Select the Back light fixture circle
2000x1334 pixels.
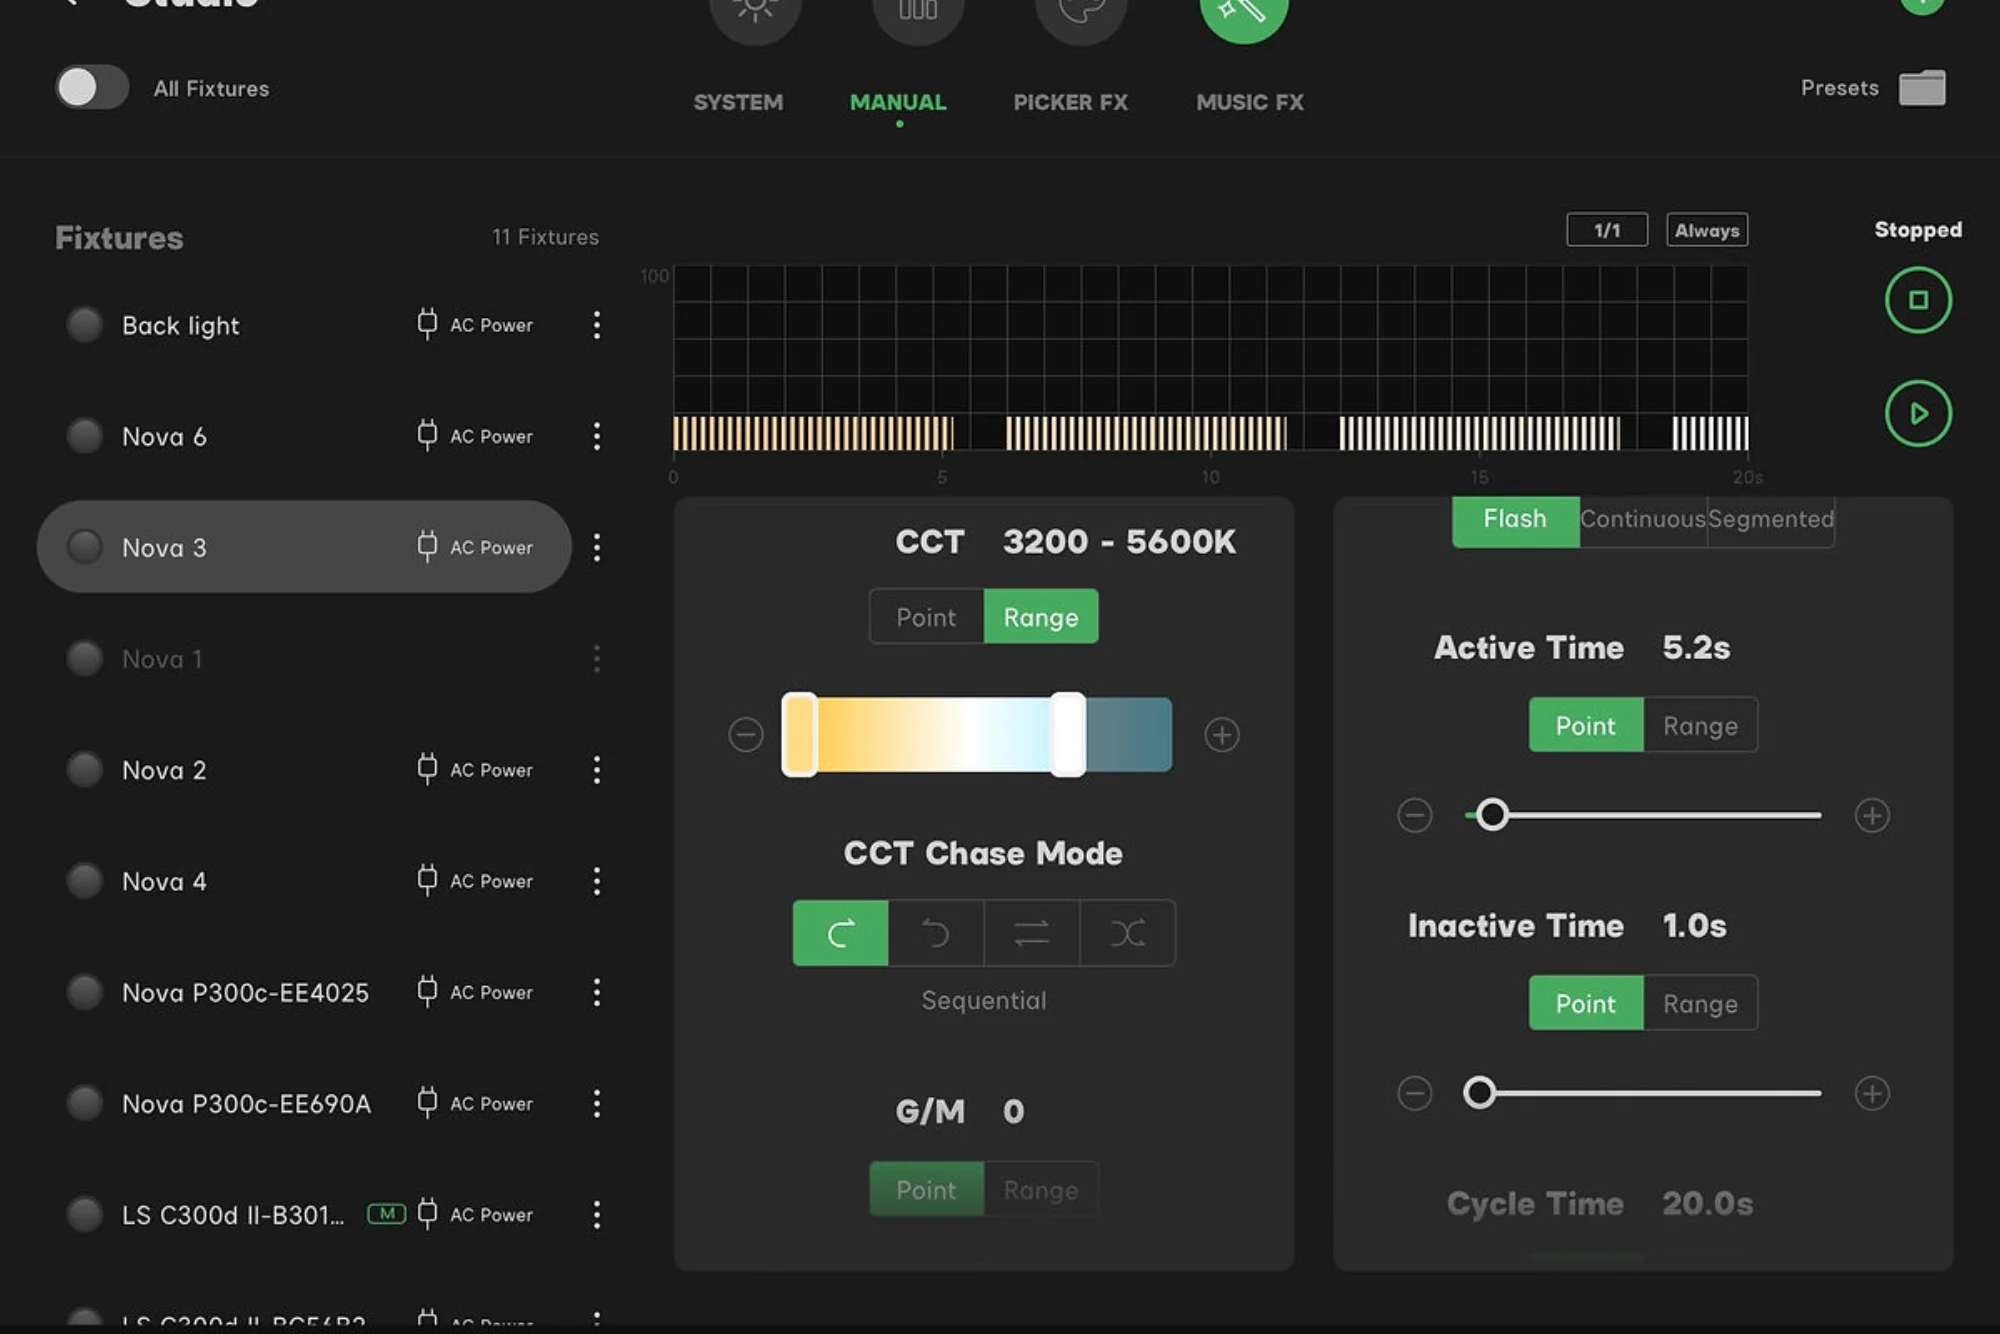pyautogui.click(x=85, y=325)
